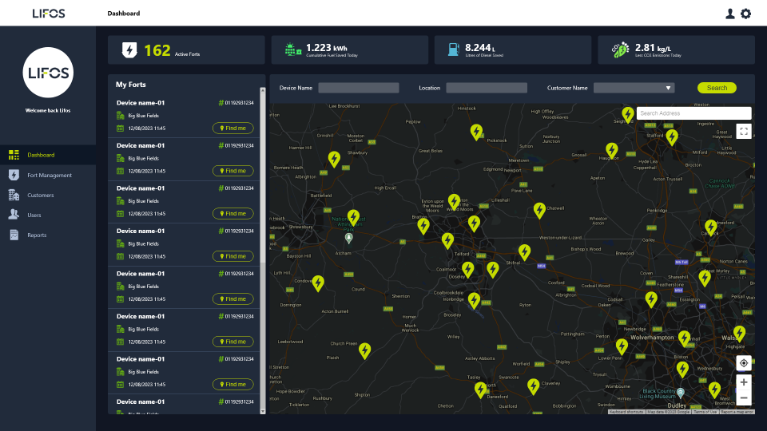Center map with the locate-me target icon
The image size is (767, 431).
[x=743, y=362]
